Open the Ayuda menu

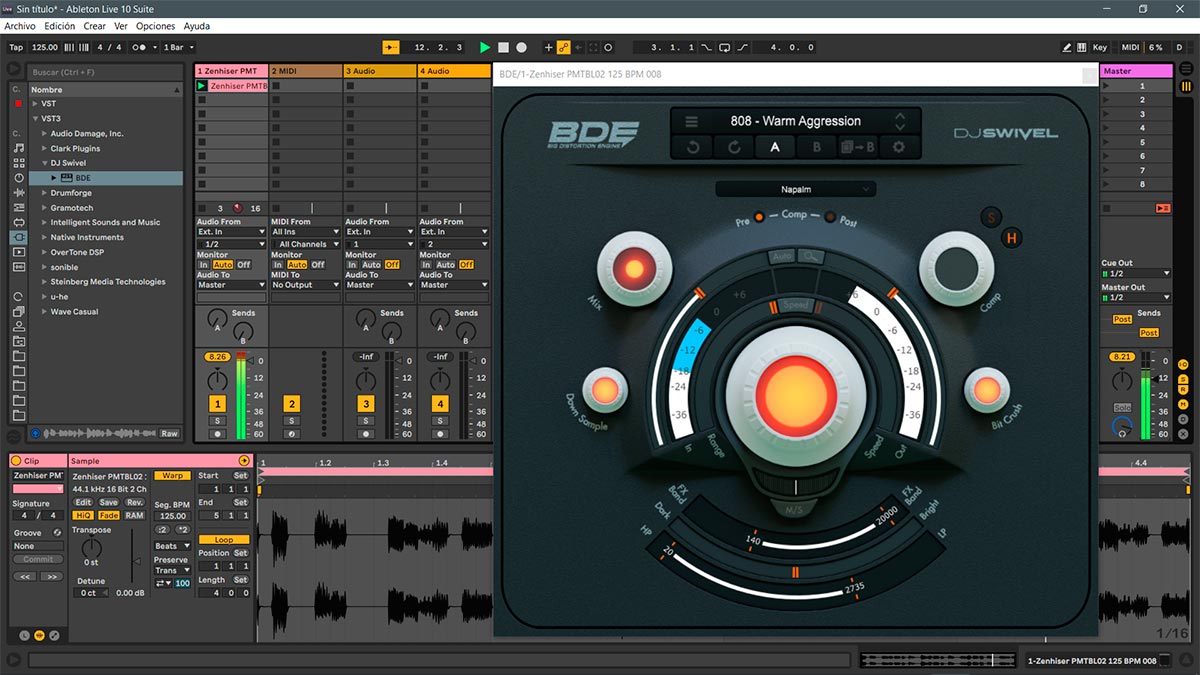(x=197, y=26)
